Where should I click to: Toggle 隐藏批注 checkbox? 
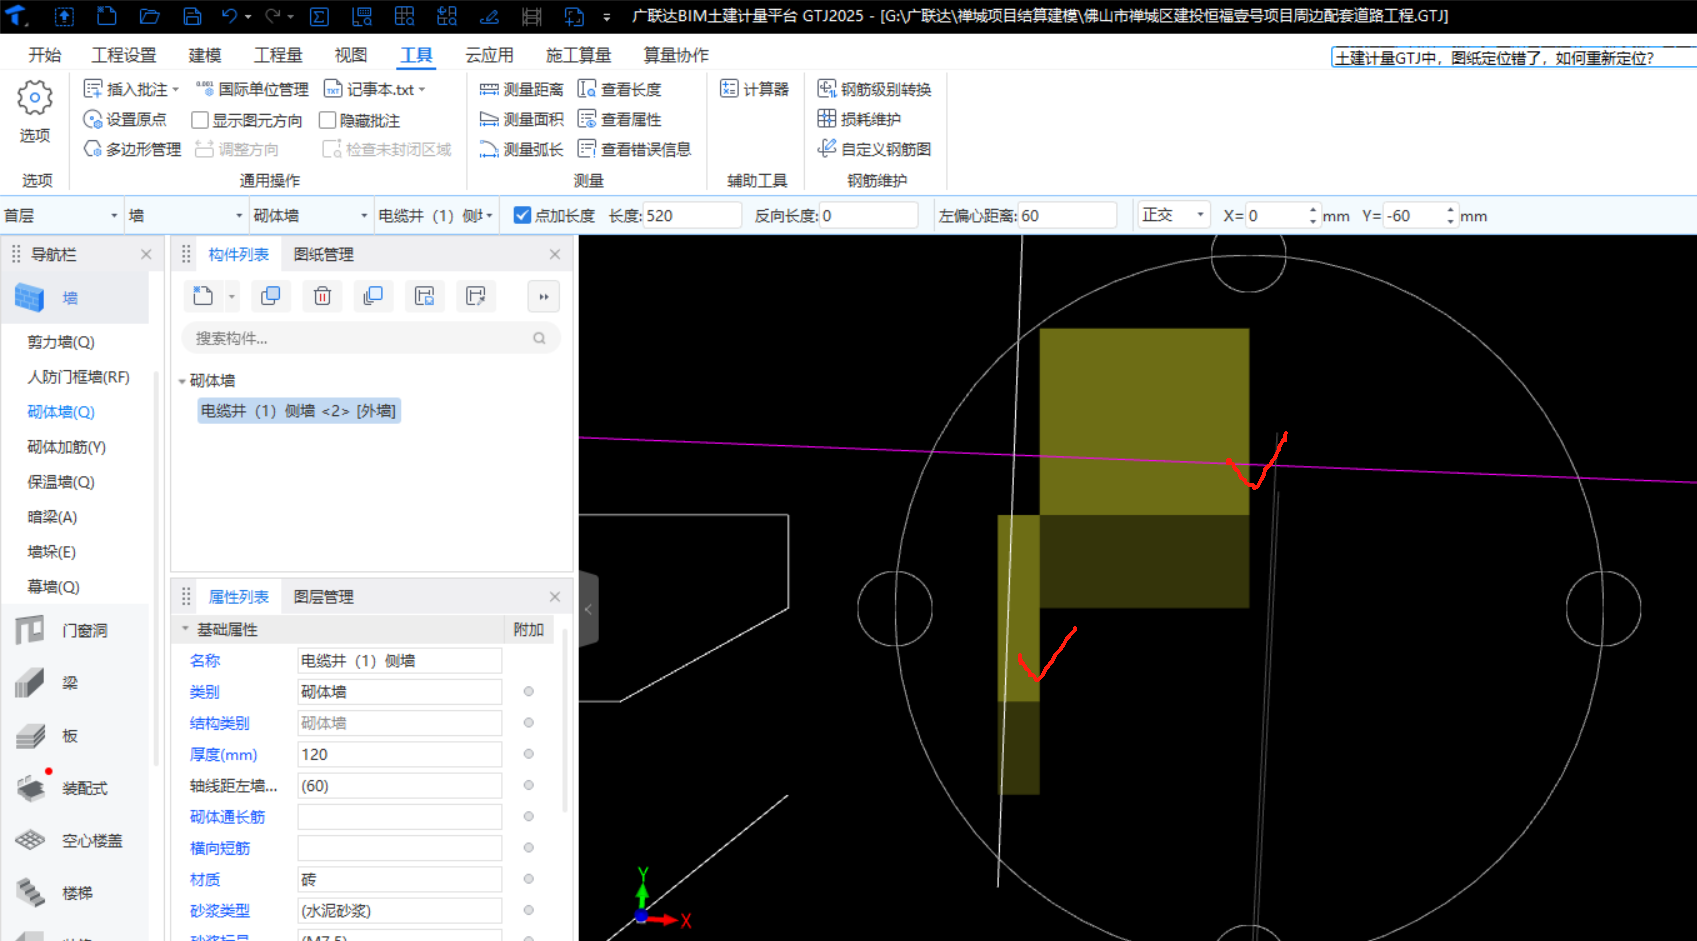click(327, 120)
